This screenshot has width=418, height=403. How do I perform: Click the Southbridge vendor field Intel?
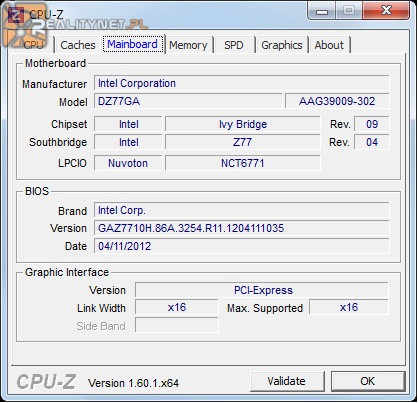(128, 142)
